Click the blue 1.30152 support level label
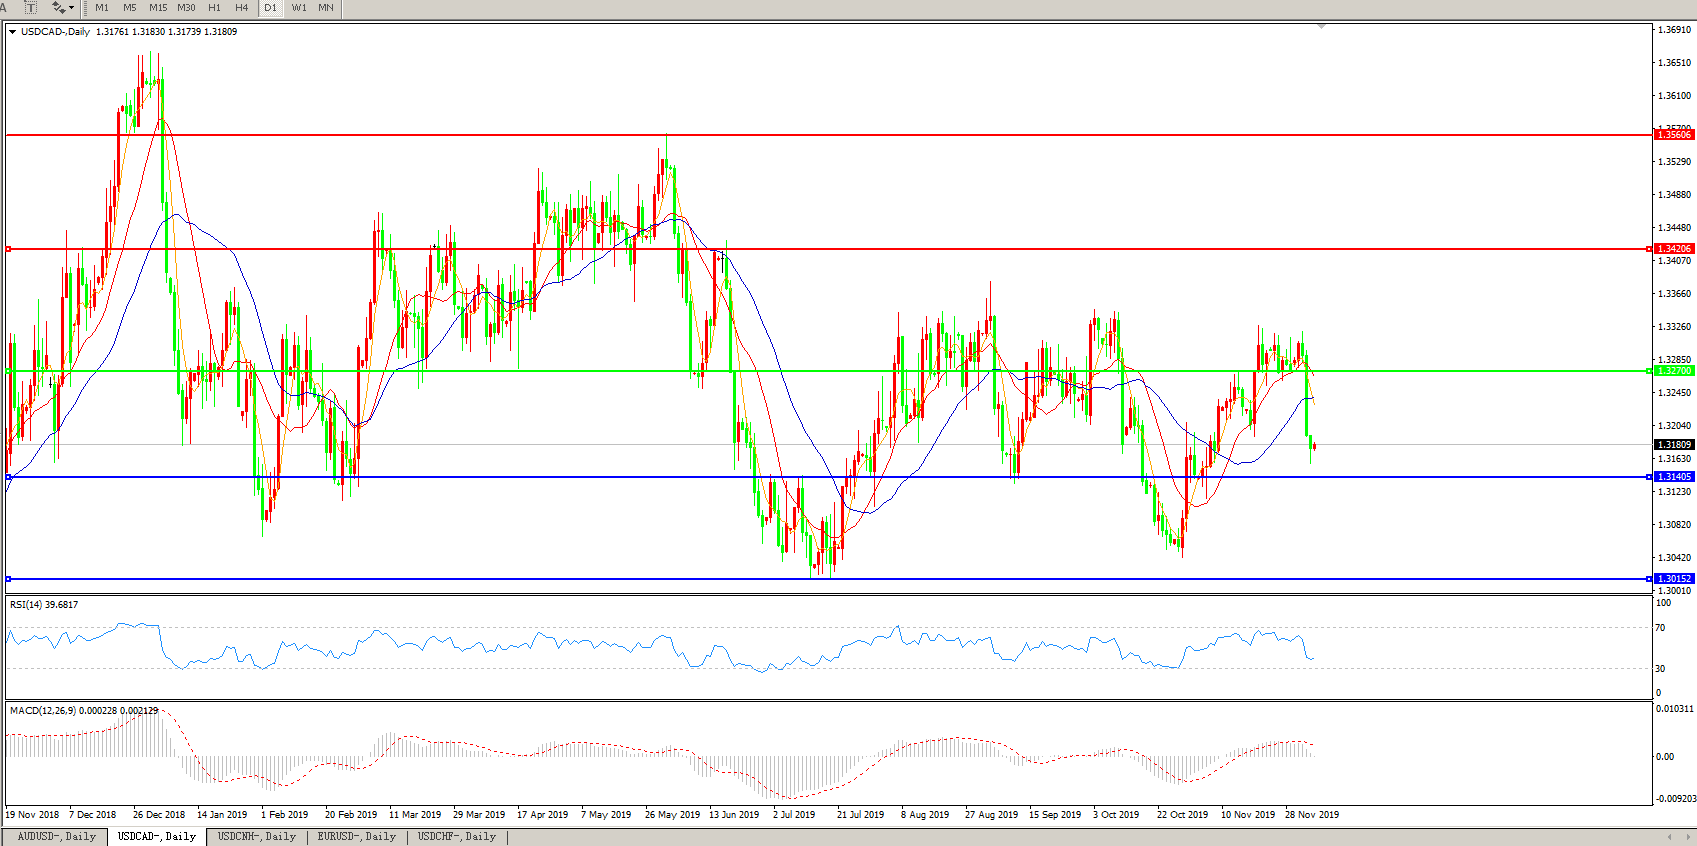Screen dimensions: 1697x846 point(1673,579)
